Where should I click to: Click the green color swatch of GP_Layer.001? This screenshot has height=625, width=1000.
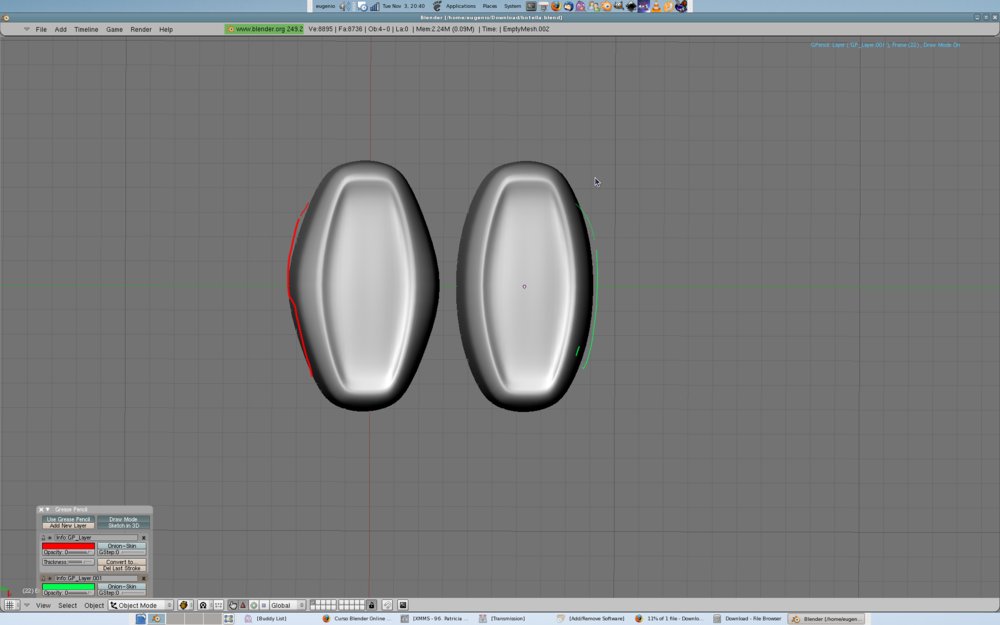point(68,587)
